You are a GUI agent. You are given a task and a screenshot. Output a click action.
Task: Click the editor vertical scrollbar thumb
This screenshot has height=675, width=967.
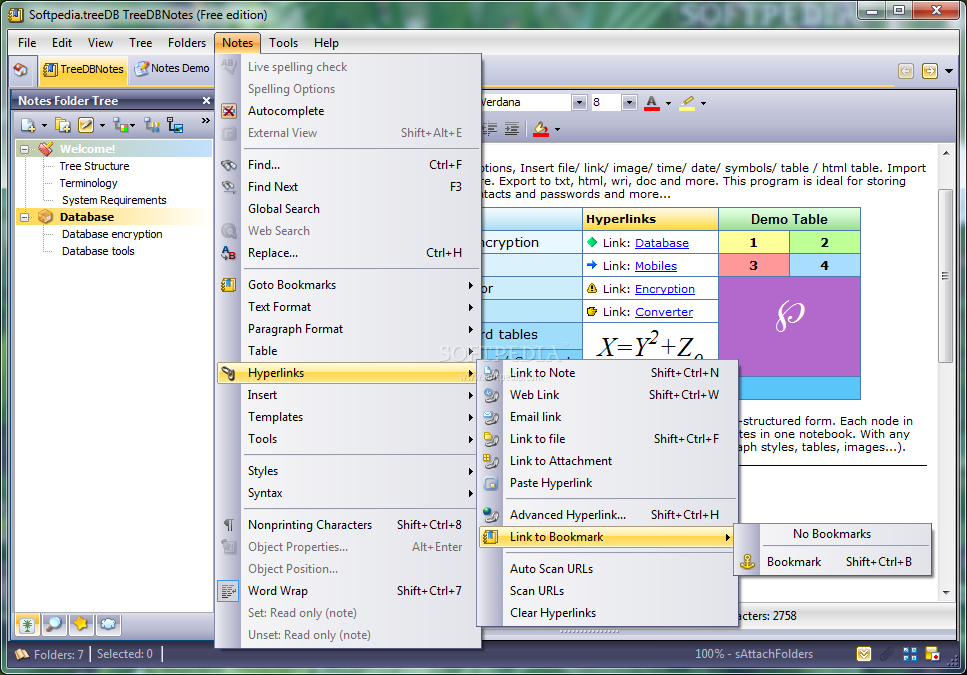945,276
